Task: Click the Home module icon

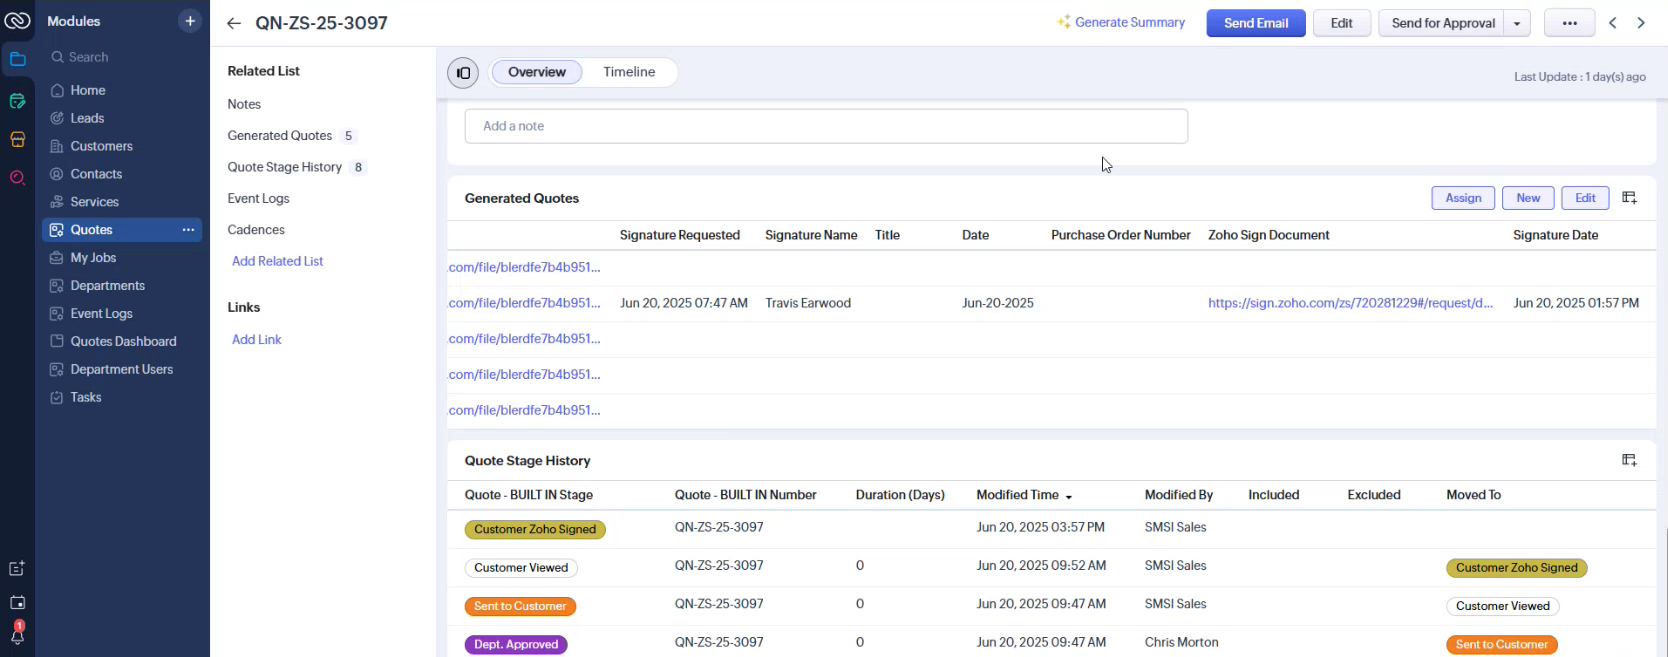Action: tap(57, 90)
